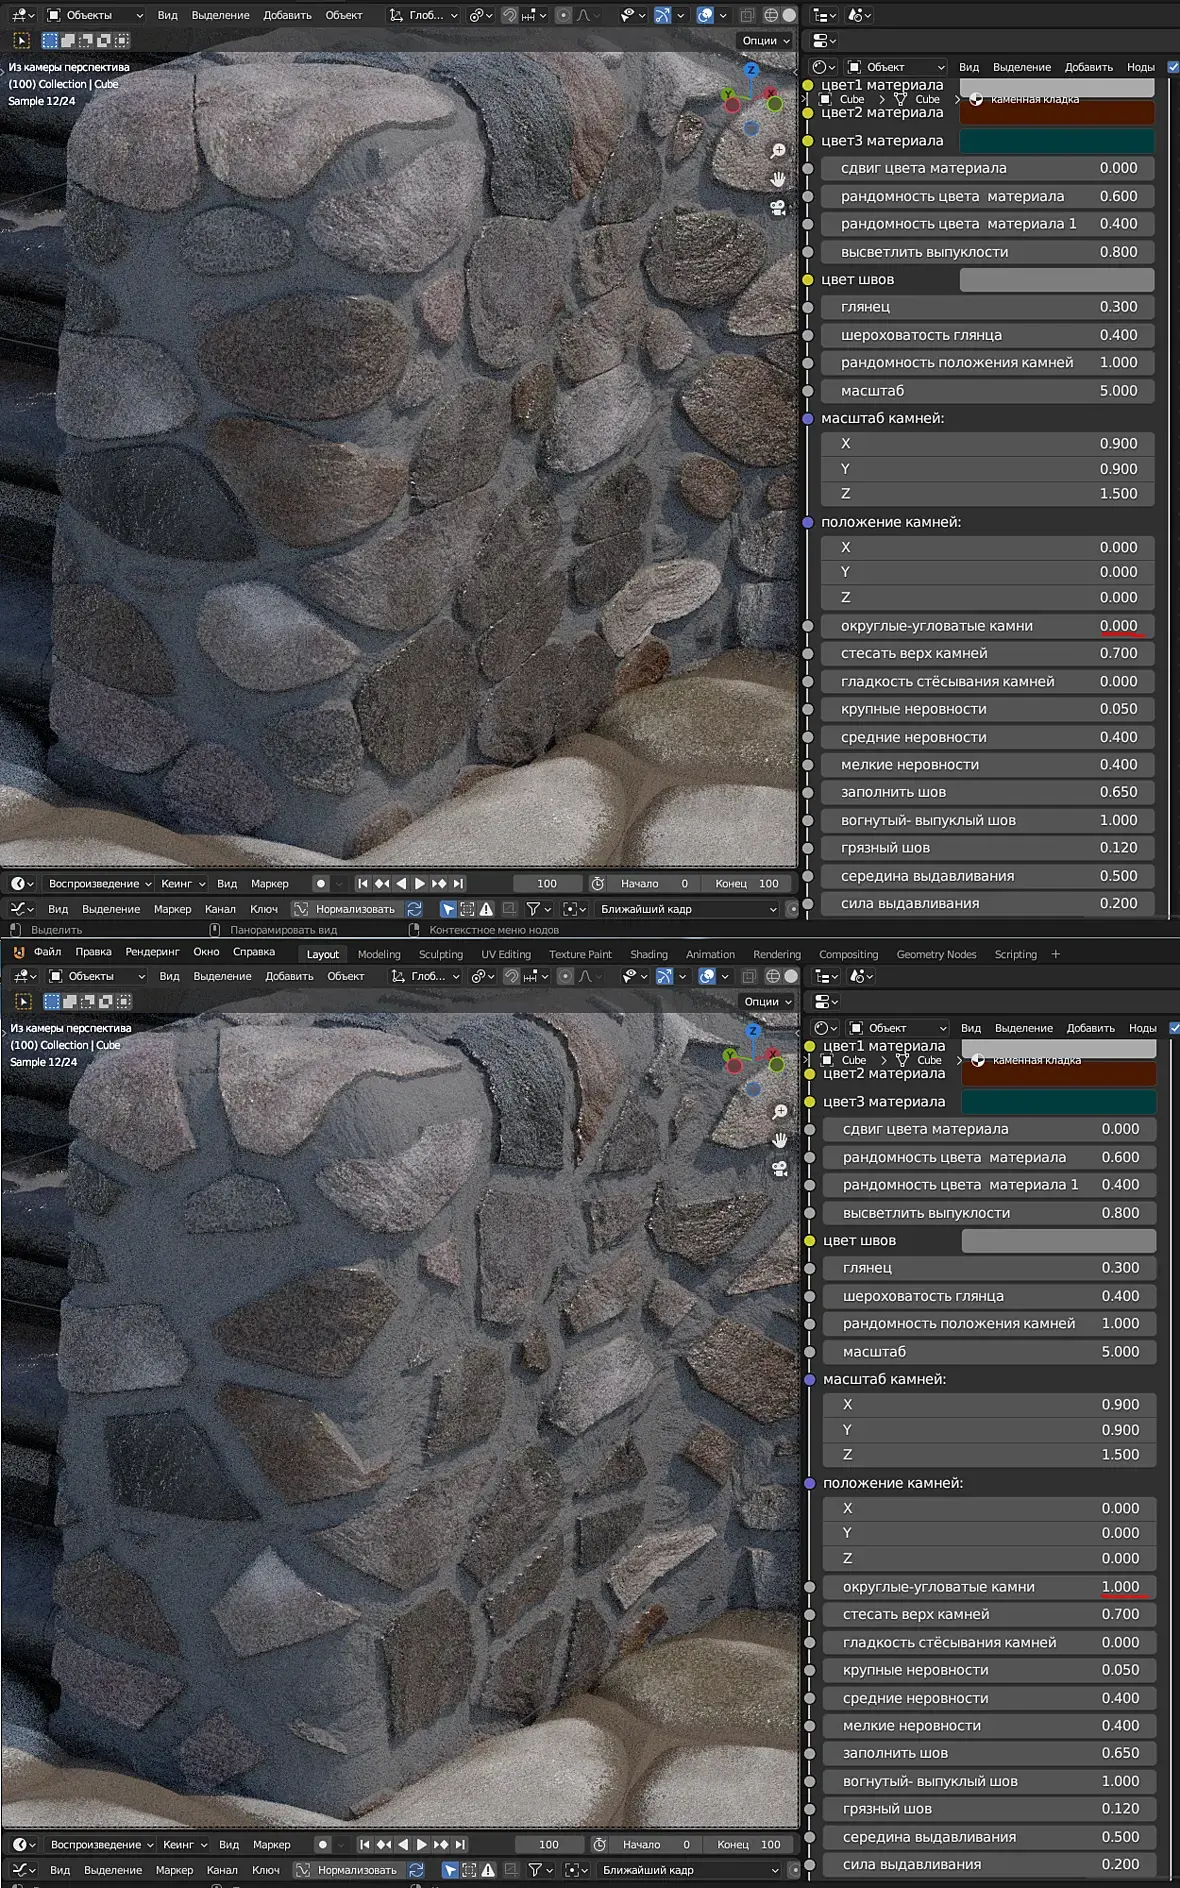Click the blue Z axis gizmo in the lower viewport
The width and height of the screenshot is (1180, 1888).
(753, 1030)
